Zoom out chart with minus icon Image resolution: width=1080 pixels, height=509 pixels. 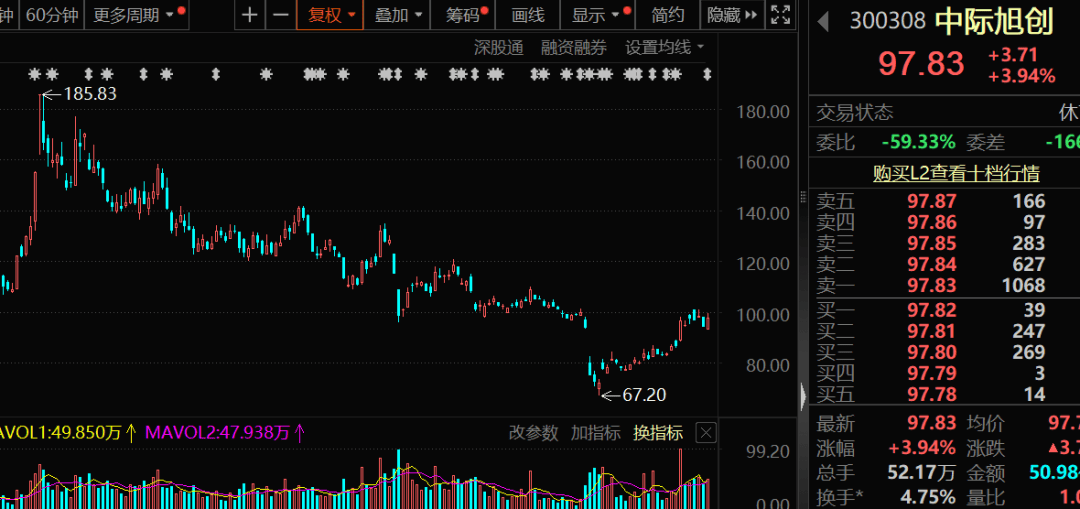[x=280, y=14]
